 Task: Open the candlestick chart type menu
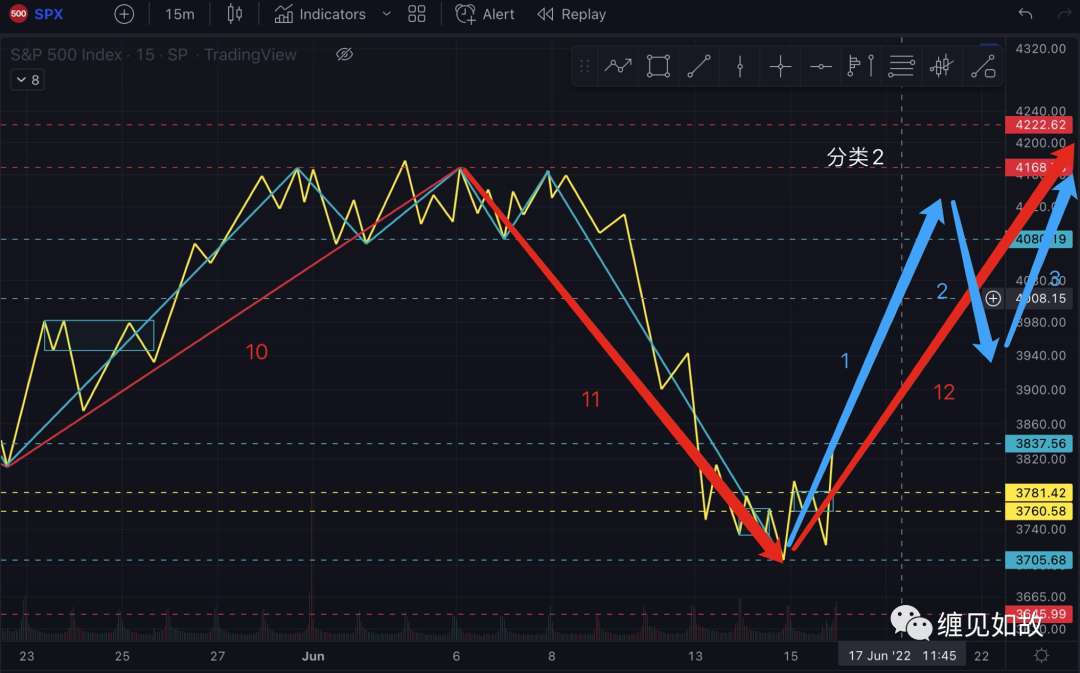(x=235, y=14)
